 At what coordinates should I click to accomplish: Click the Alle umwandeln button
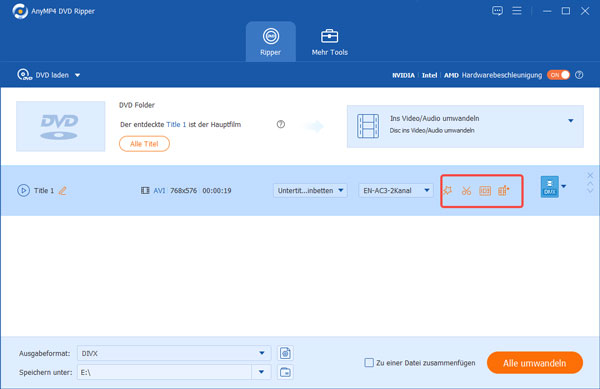(535, 363)
